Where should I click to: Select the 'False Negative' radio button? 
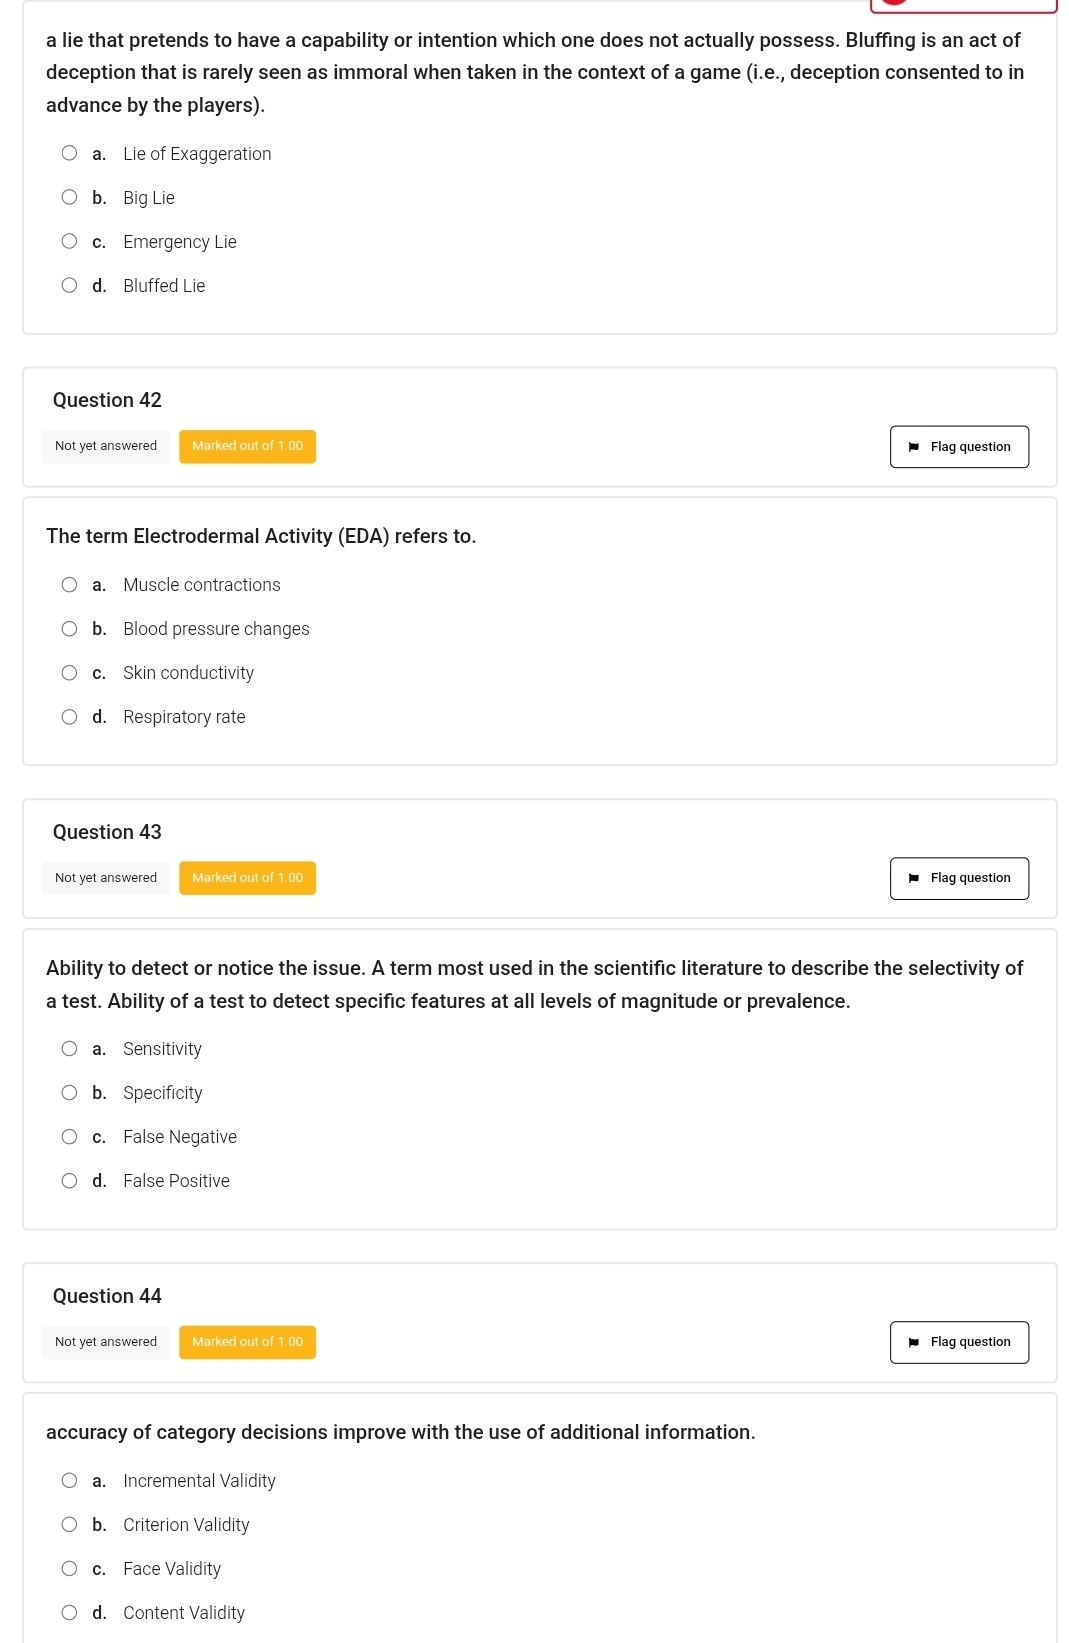[x=69, y=1137]
